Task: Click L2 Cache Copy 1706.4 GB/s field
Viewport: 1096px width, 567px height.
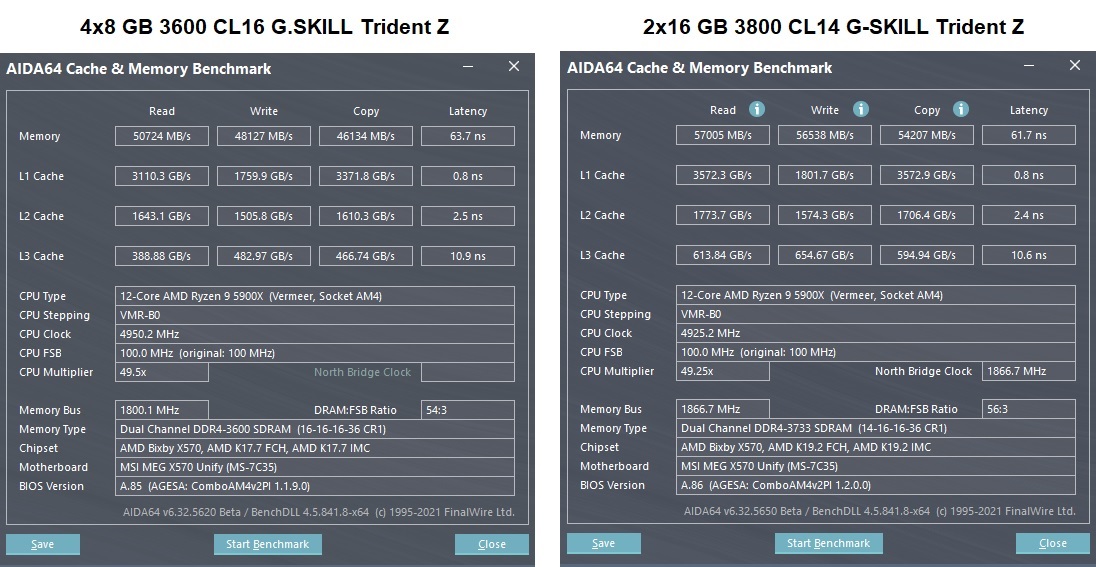Action: pos(927,215)
